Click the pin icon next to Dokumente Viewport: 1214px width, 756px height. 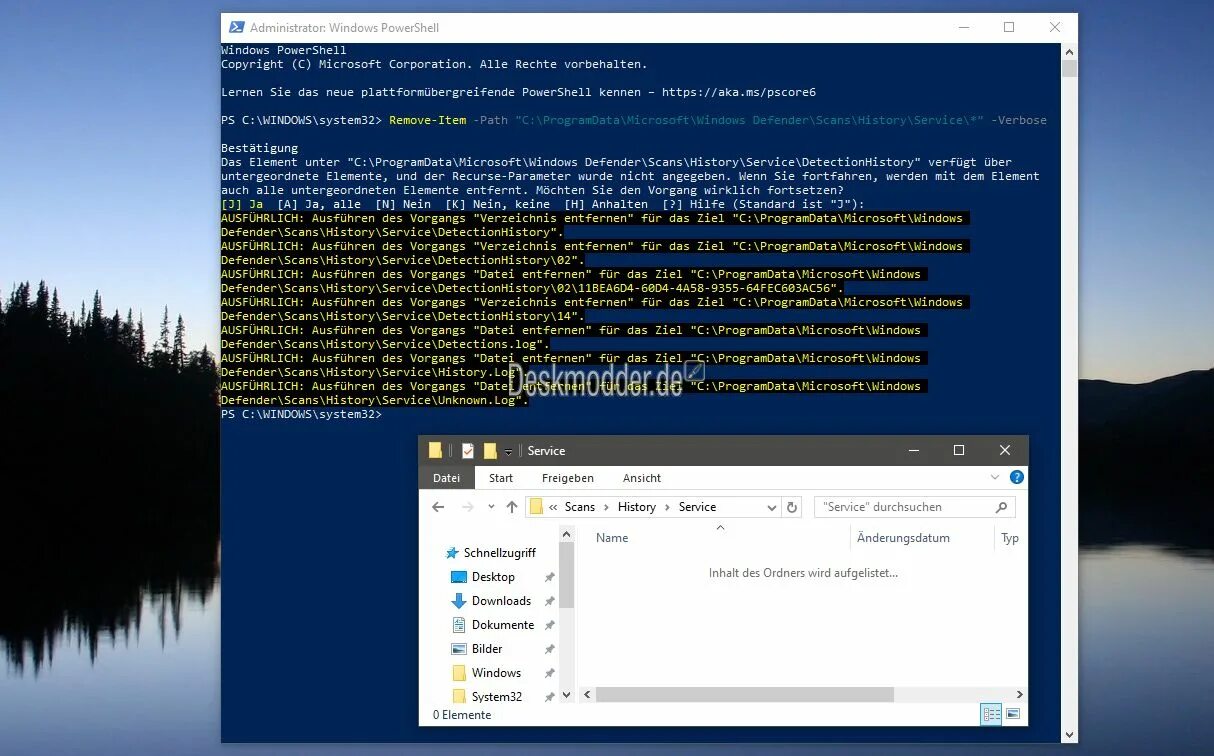pyautogui.click(x=549, y=625)
